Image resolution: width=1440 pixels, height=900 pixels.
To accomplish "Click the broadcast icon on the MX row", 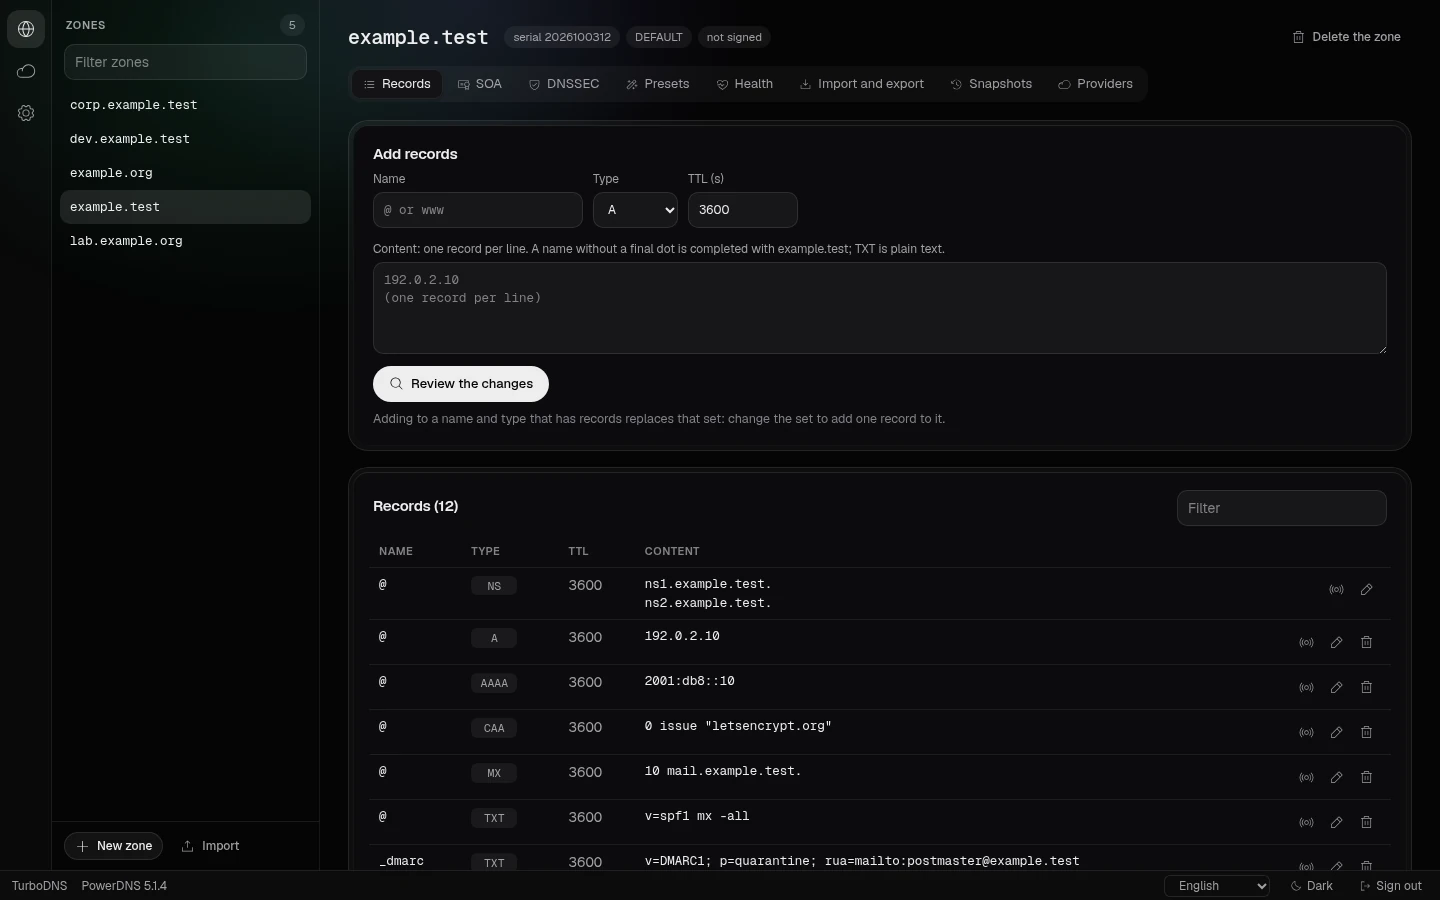I will click(x=1306, y=777).
